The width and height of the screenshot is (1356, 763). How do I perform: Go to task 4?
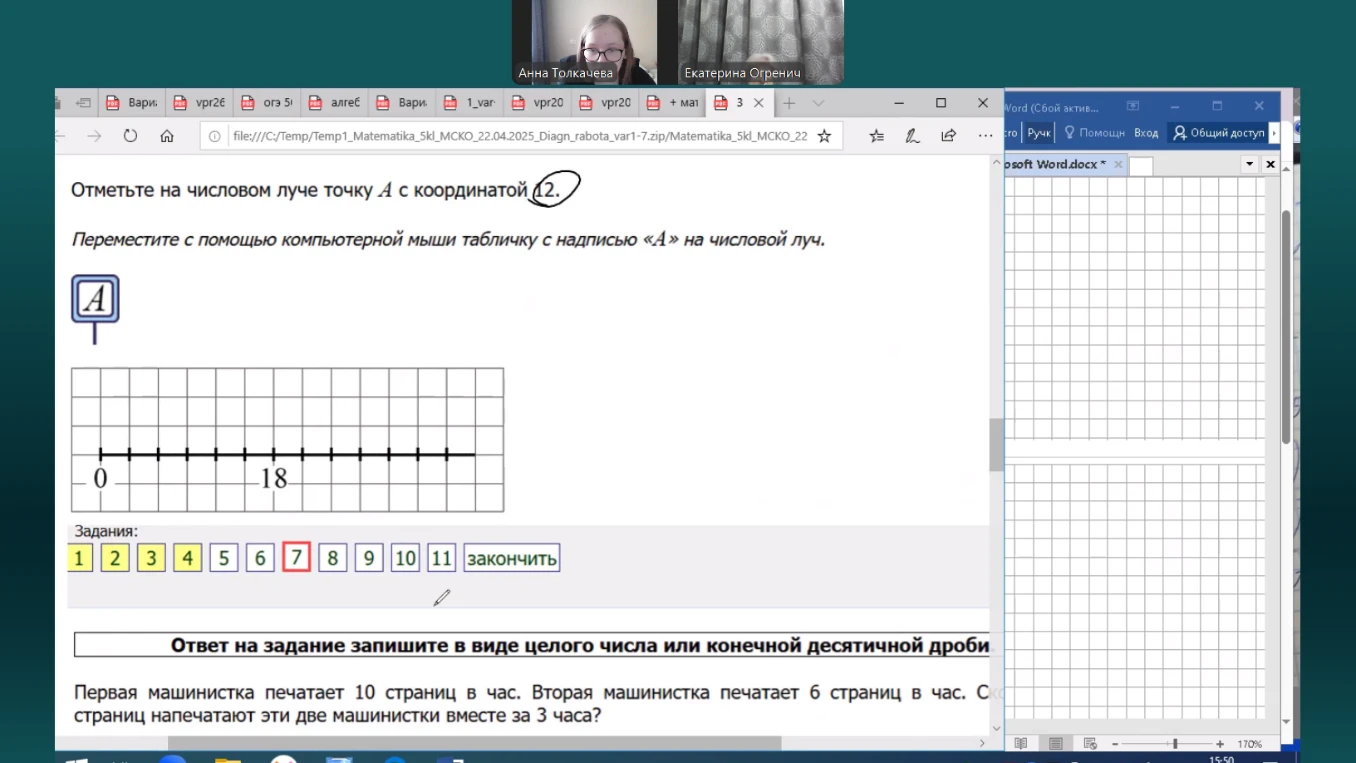tap(187, 558)
